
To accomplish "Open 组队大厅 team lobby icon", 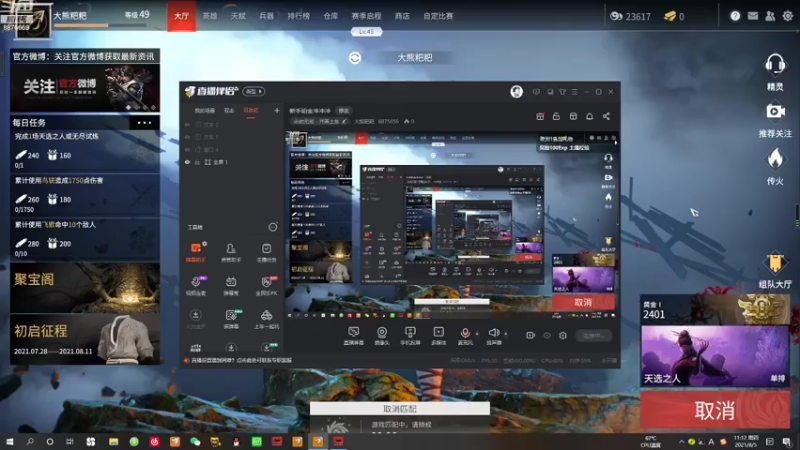I will point(775,263).
